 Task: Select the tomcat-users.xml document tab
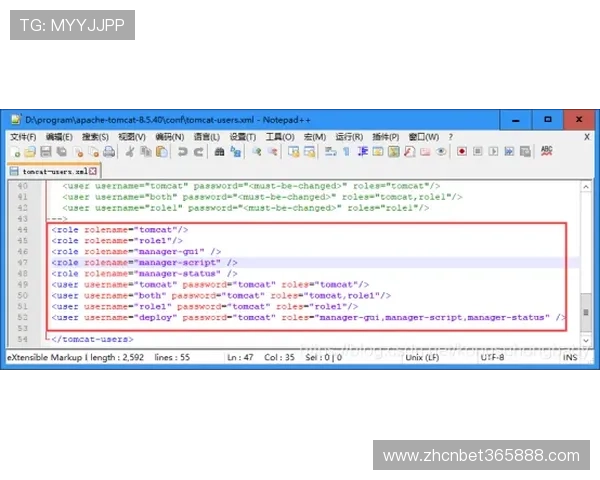pyautogui.click(x=52, y=171)
